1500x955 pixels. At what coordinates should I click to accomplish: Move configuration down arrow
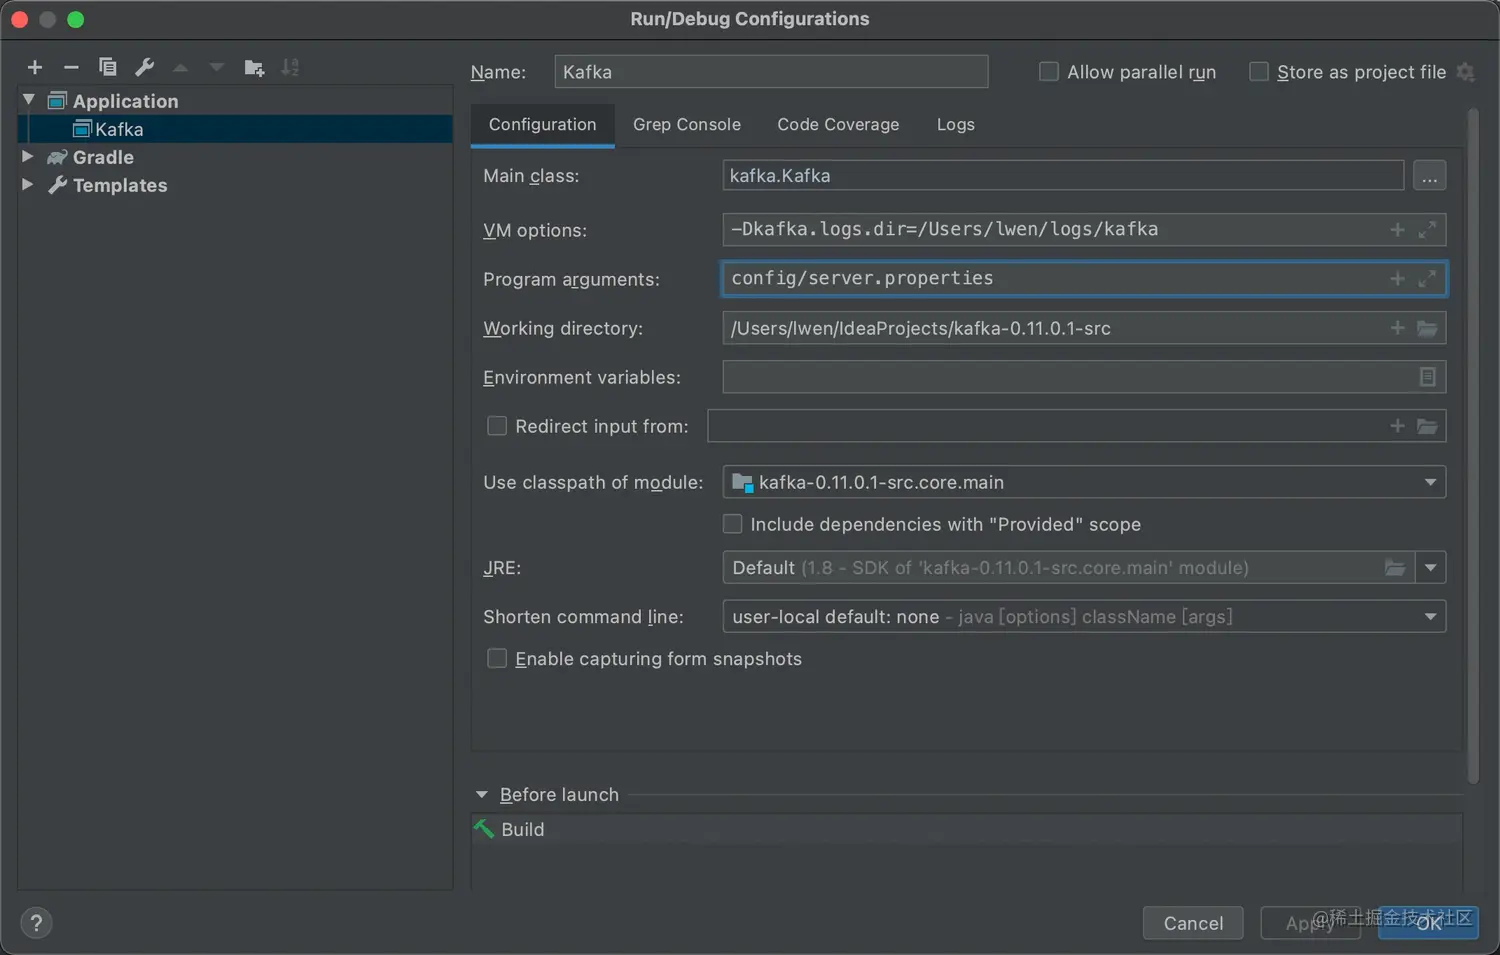coord(217,67)
